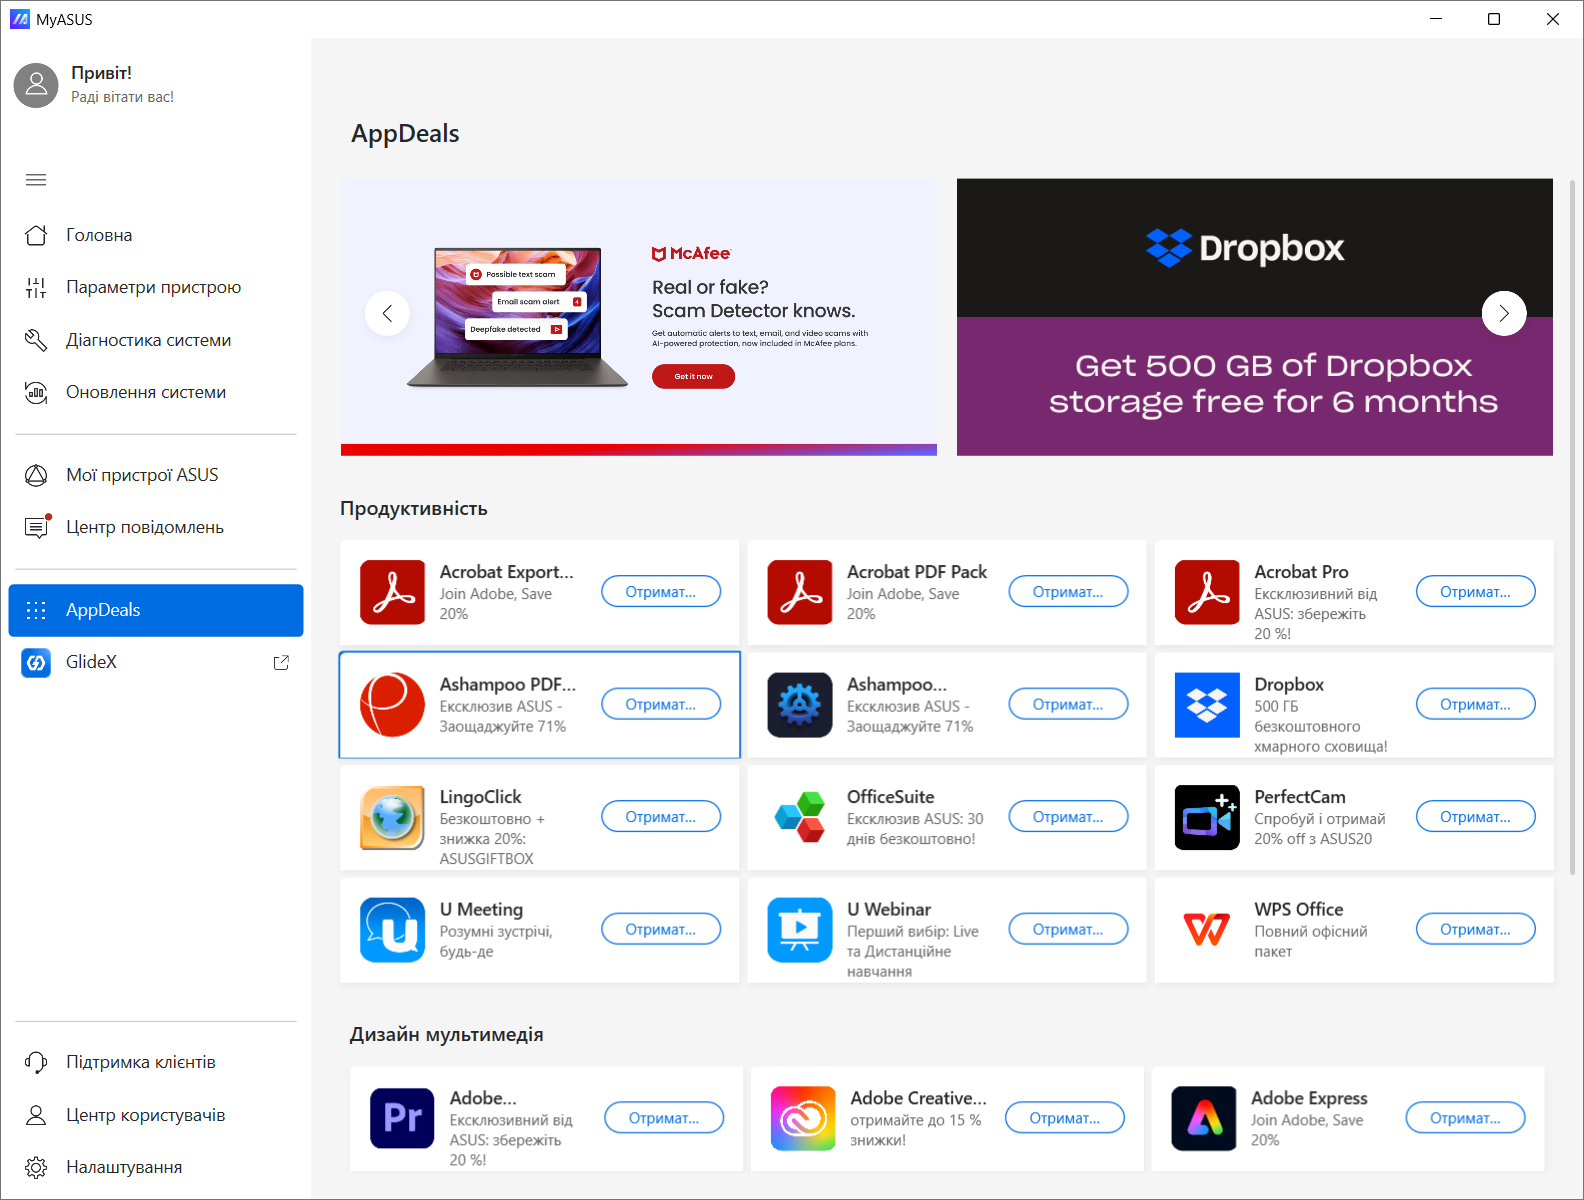Get the Acrobat Pro deal

1475,592
